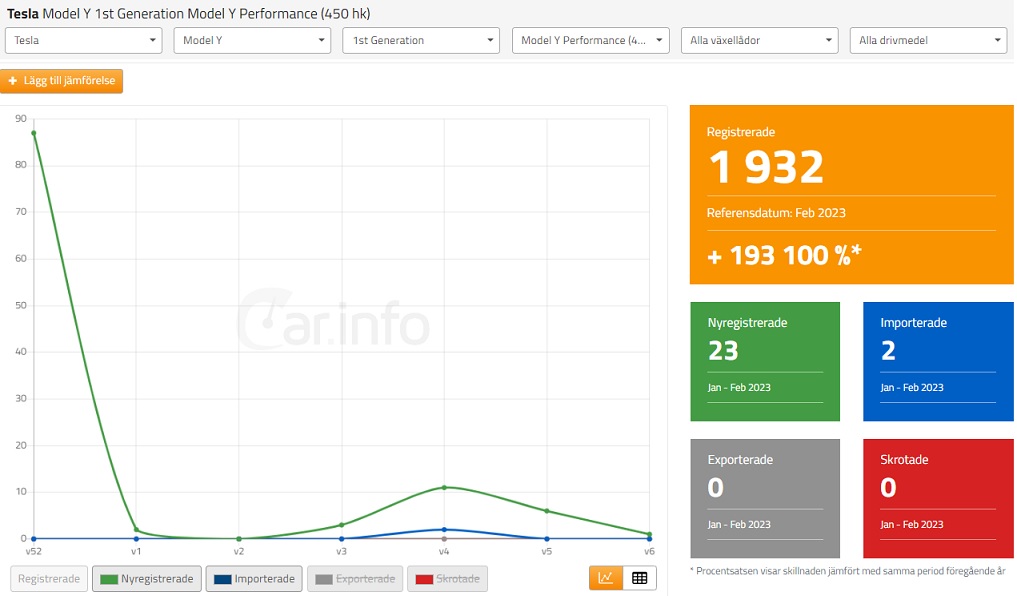The image size is (1017, 596).
Task: Show the Exporterade series
Action: (x=354, y=579)
